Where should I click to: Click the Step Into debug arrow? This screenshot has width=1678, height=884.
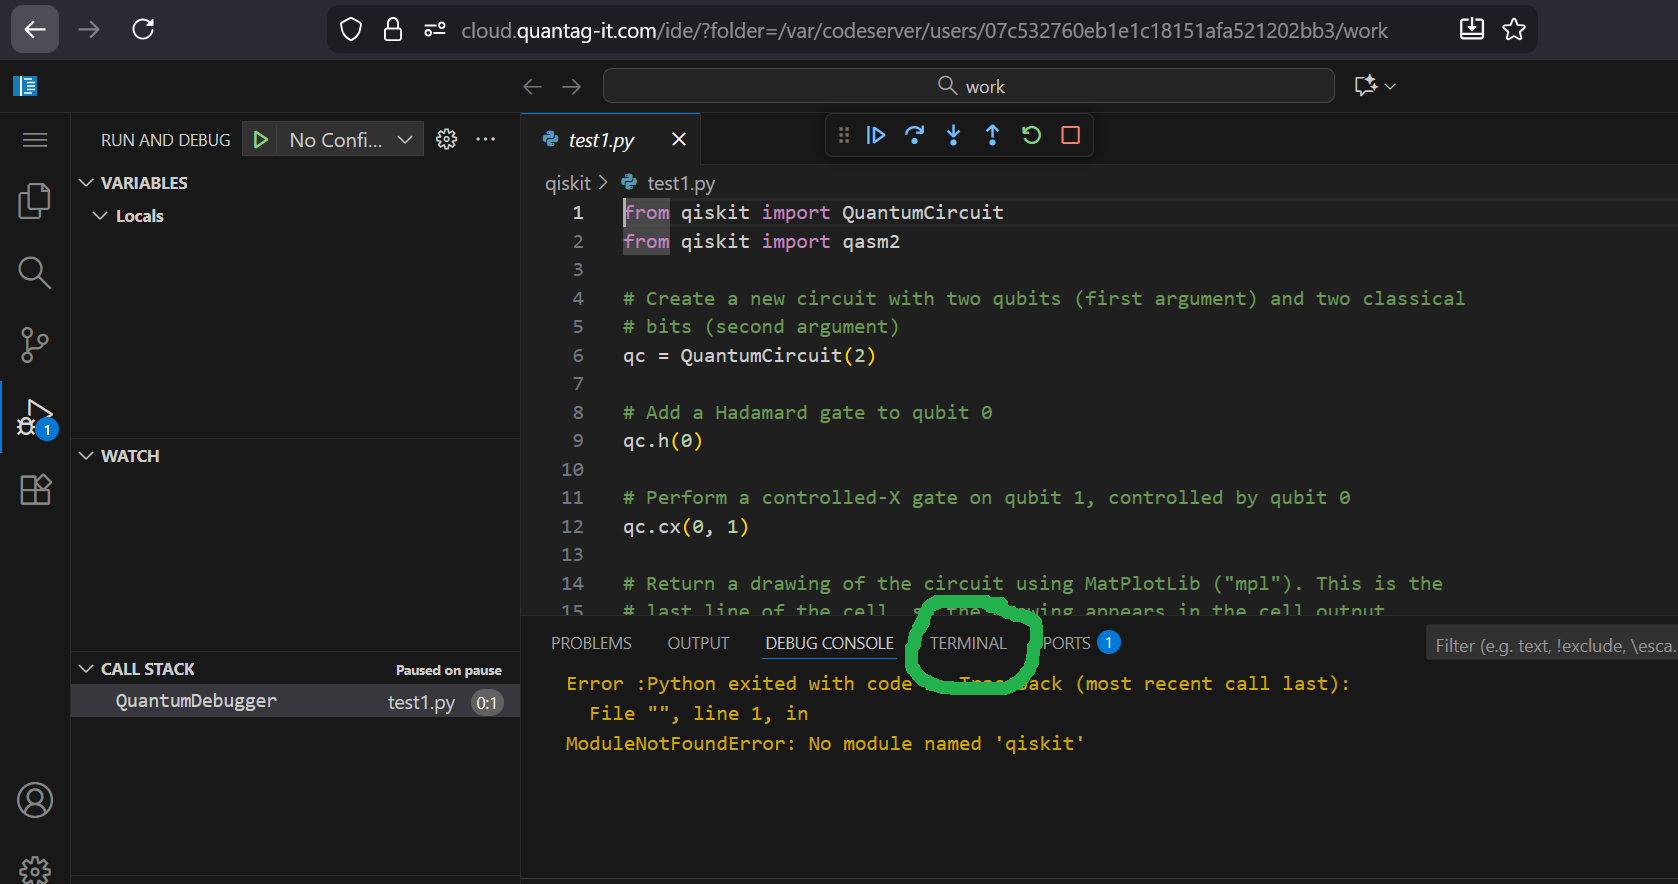pyautogui.click(x=953, y=135)
